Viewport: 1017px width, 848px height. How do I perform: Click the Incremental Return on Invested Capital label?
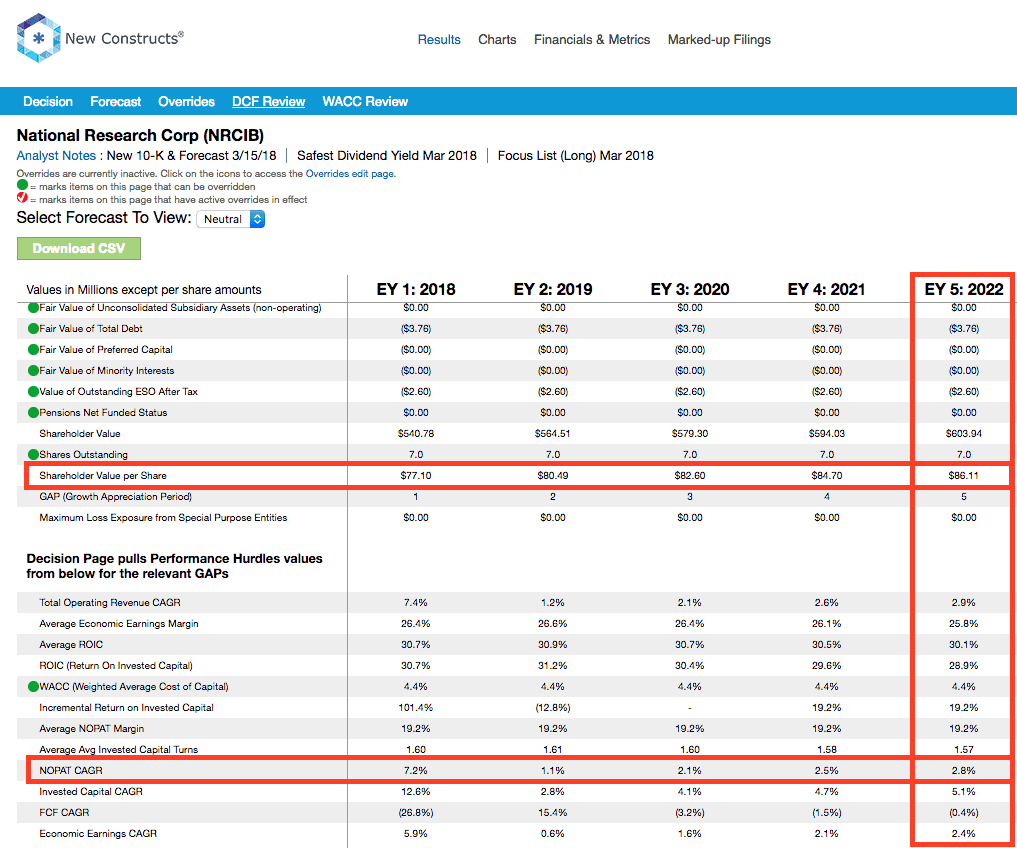point(126,708)
